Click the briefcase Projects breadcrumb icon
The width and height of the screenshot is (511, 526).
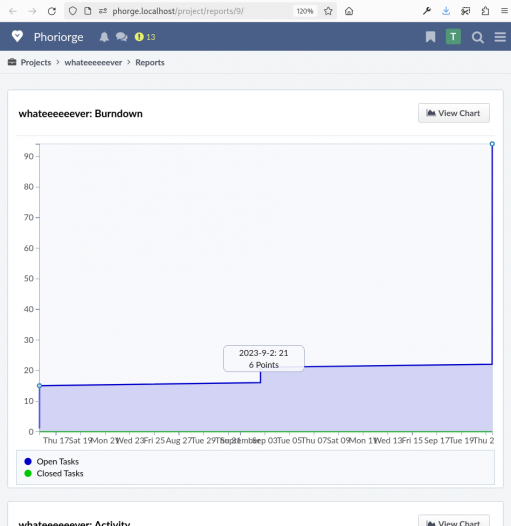[x=12, y=62]
